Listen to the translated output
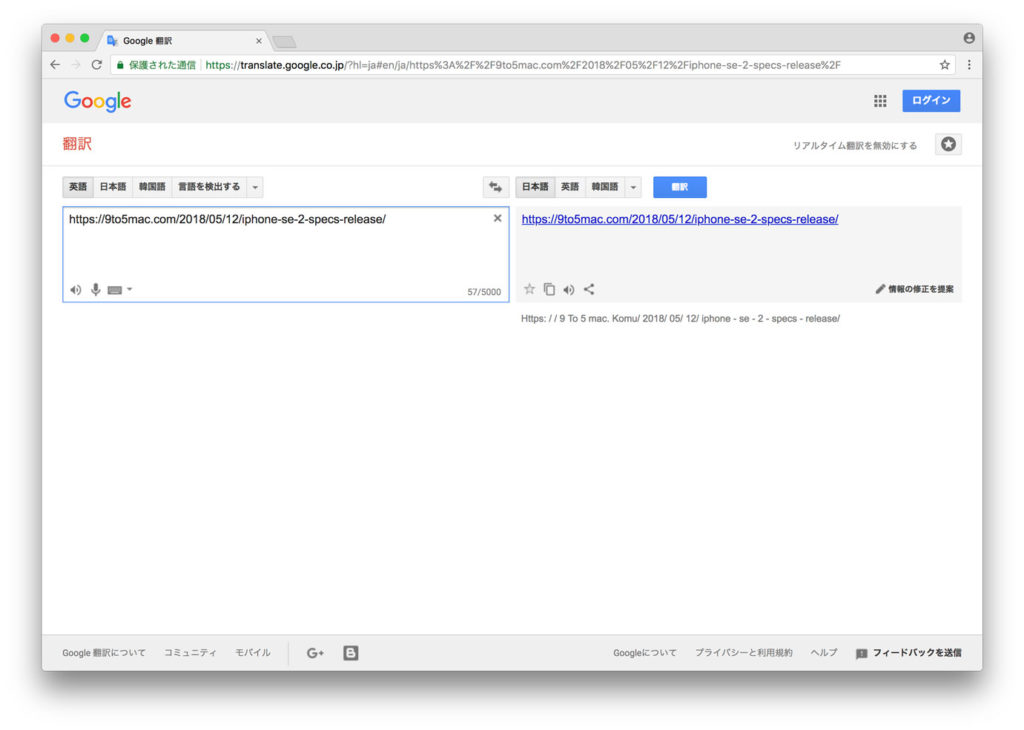Screen dimensions: 1024x730 click(569, 289)
